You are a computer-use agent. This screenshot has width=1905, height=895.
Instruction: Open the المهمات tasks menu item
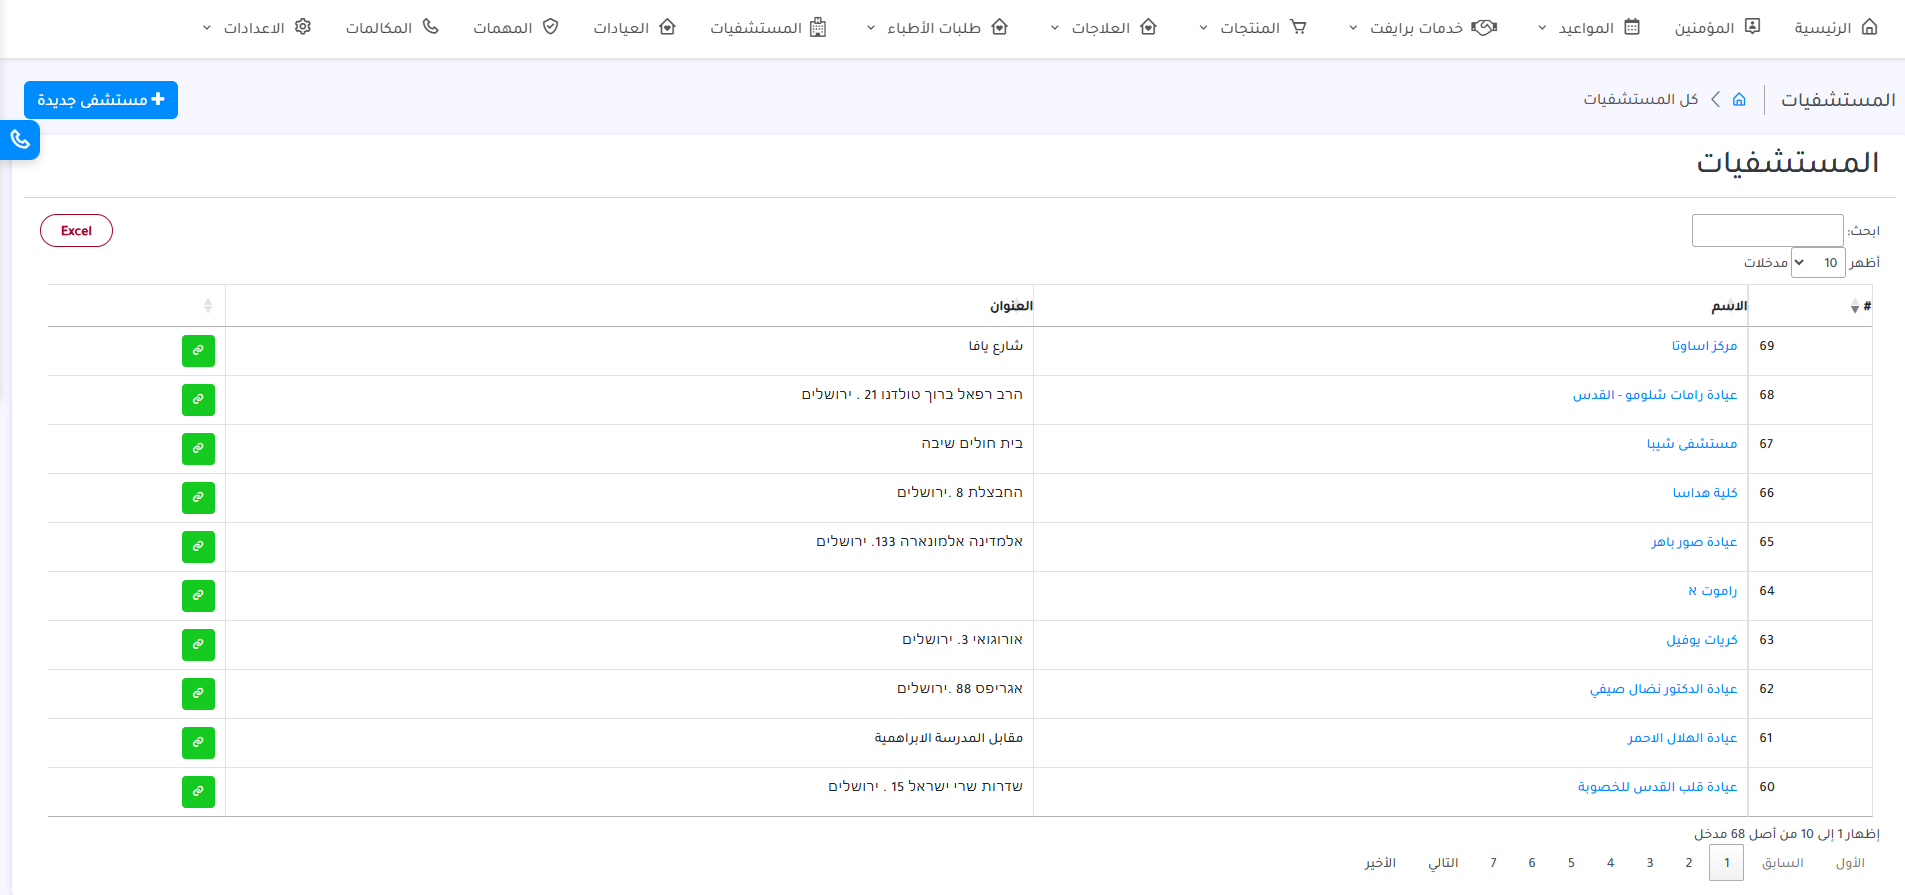coord(515,28)
